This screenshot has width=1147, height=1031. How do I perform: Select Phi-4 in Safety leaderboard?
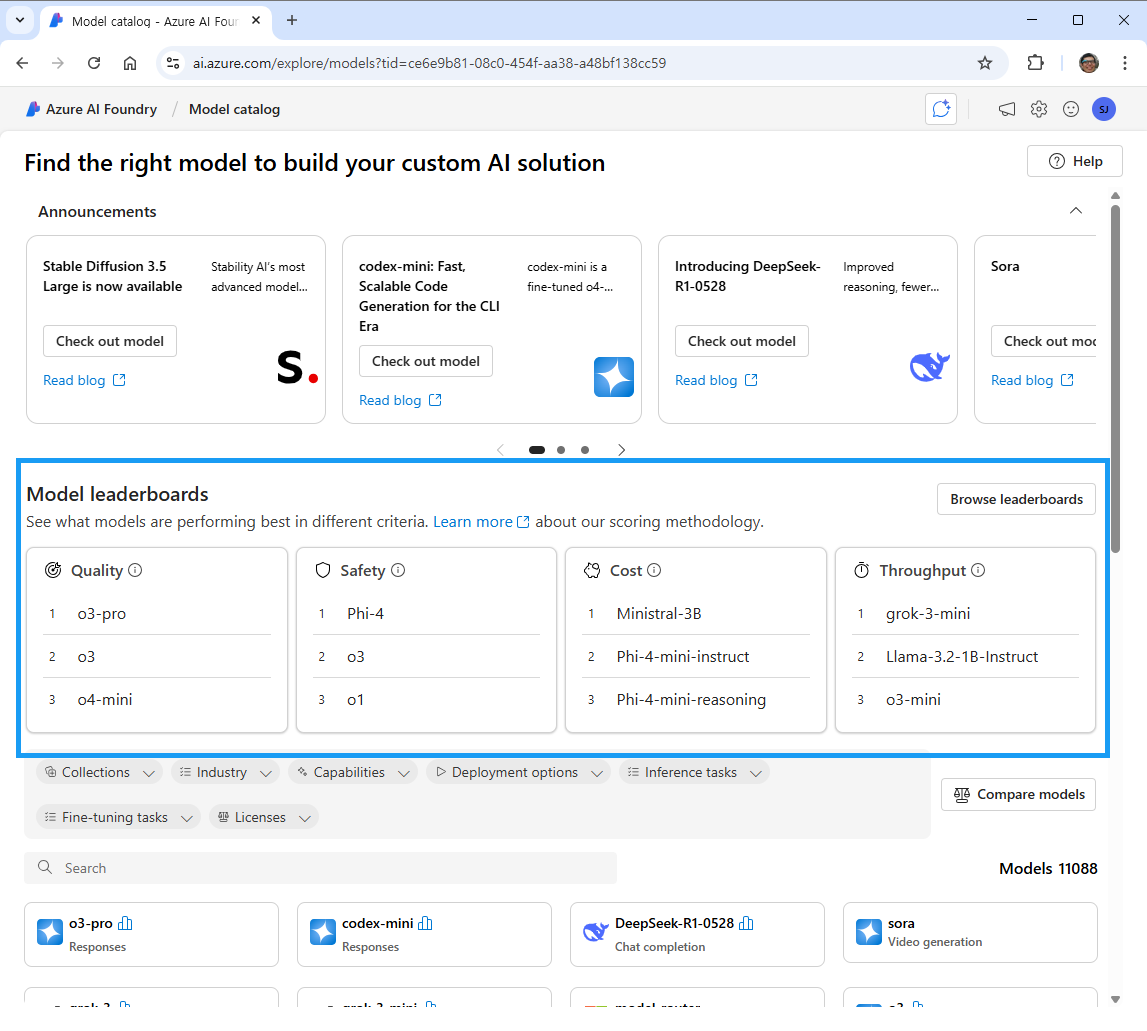[x=365, y=614]
